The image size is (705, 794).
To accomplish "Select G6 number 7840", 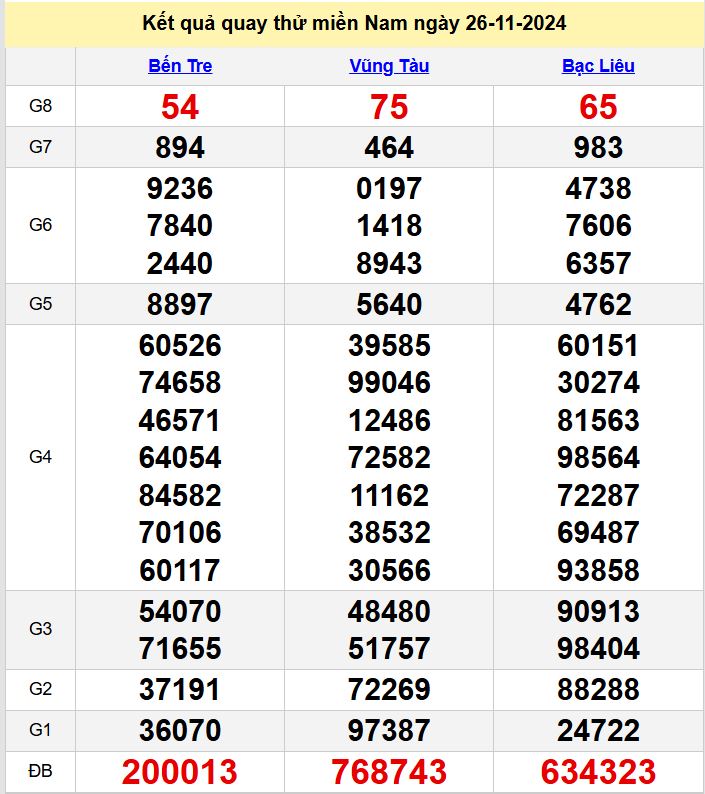I will [x=180, y=225].
